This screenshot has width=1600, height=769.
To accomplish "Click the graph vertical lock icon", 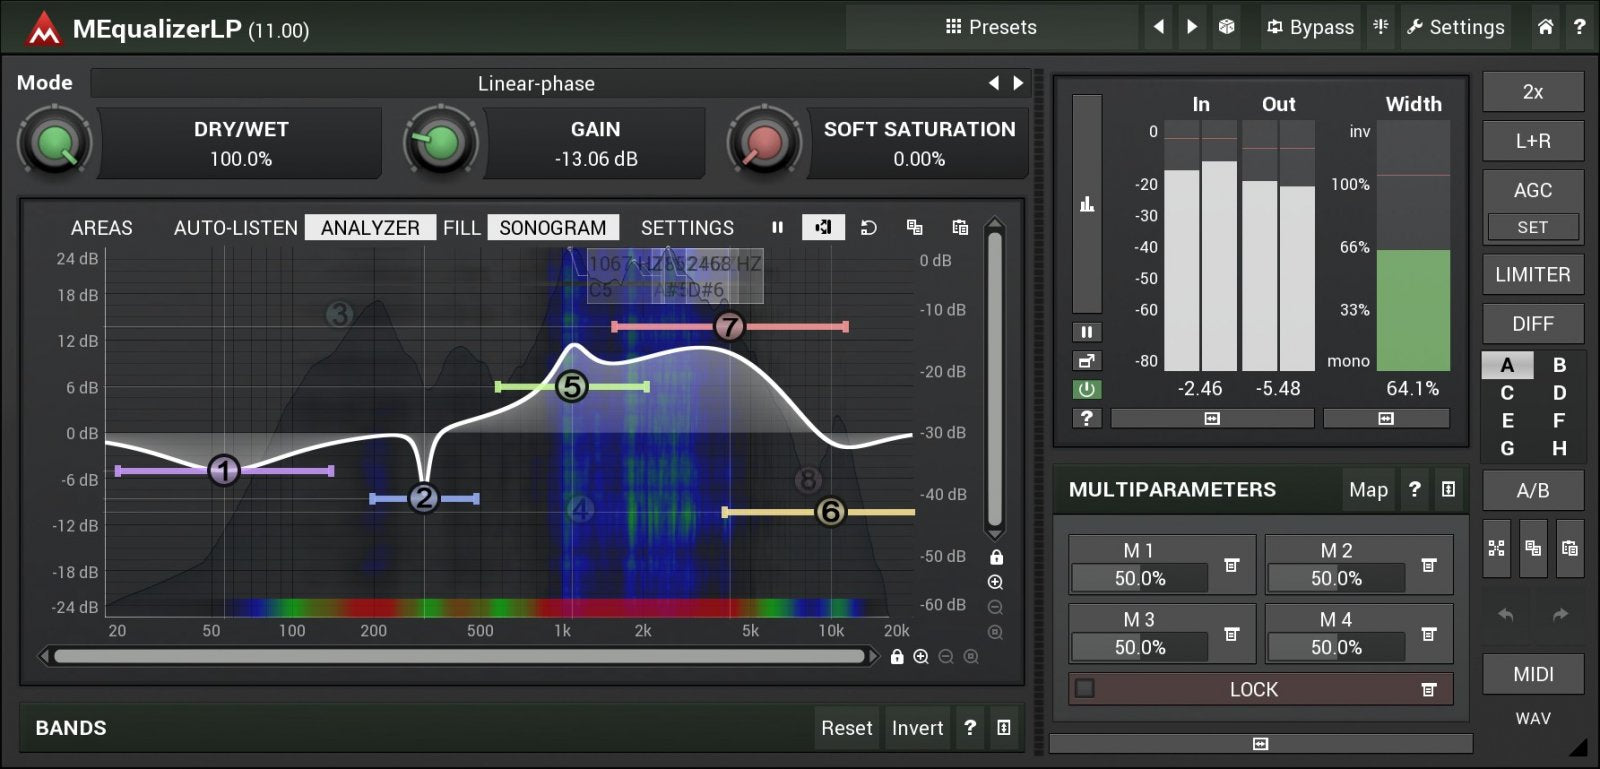I will tap(996, 557).
